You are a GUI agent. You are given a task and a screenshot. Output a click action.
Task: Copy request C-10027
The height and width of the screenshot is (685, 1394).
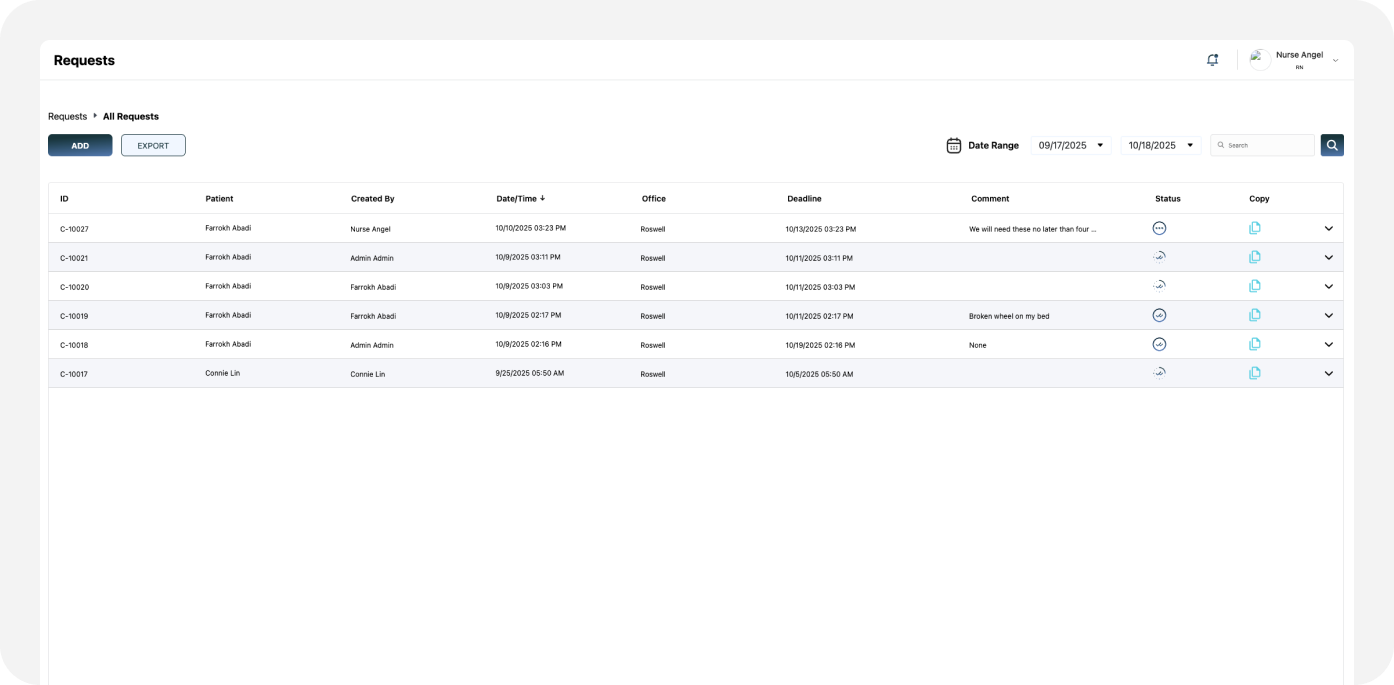[x=1255, y=228]
